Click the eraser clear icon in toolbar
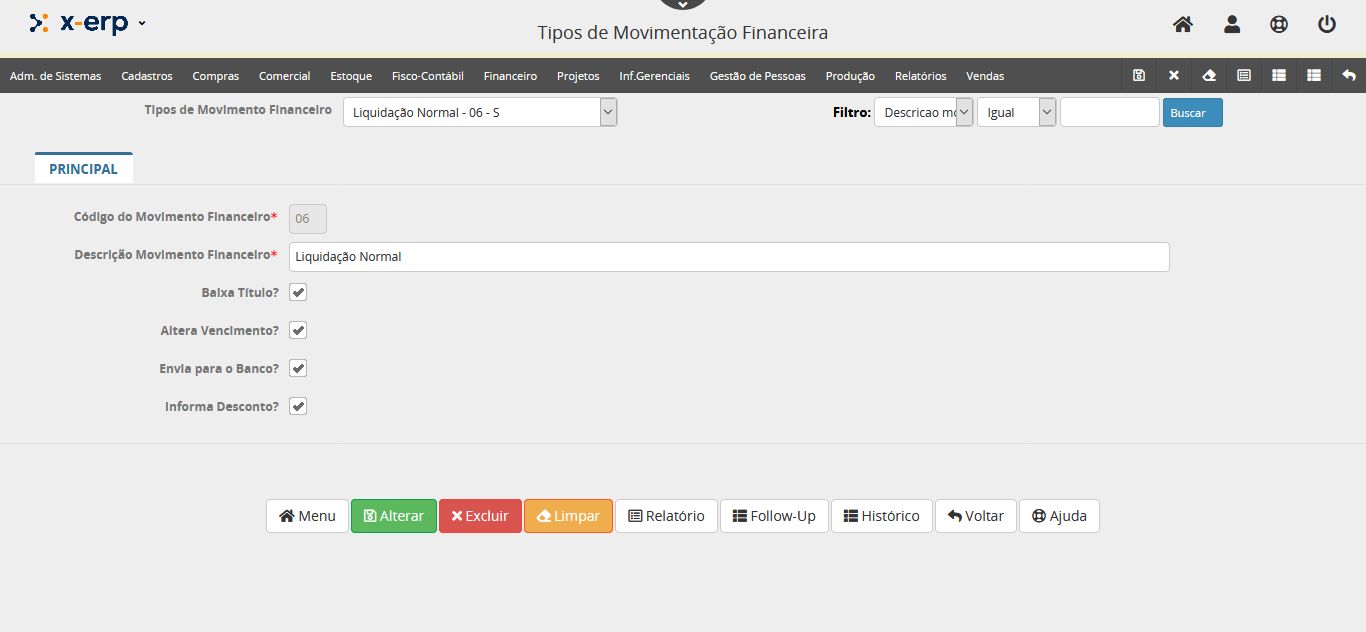1366x632 pixels. (x=1209, y=75)
